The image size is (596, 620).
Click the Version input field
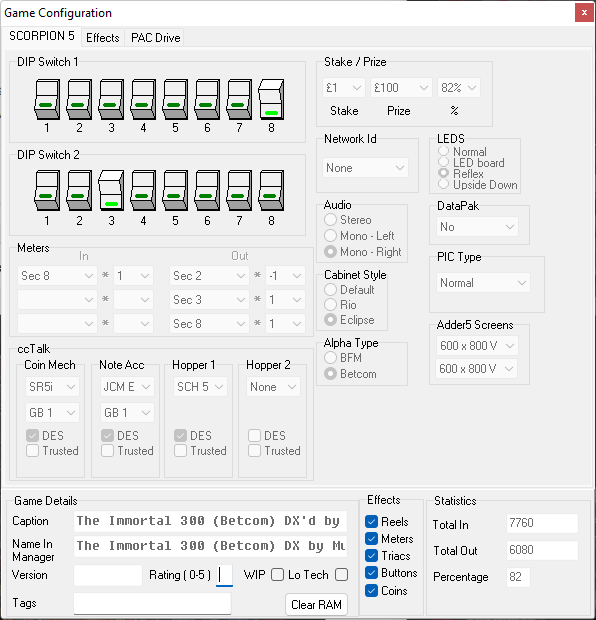pyautogui.click(x=108, y=575)
